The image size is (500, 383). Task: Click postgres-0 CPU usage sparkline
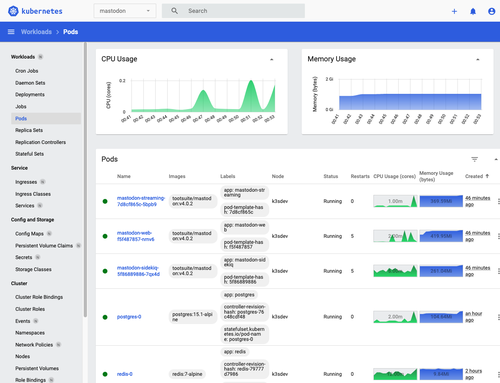click(x=395, y=317)
